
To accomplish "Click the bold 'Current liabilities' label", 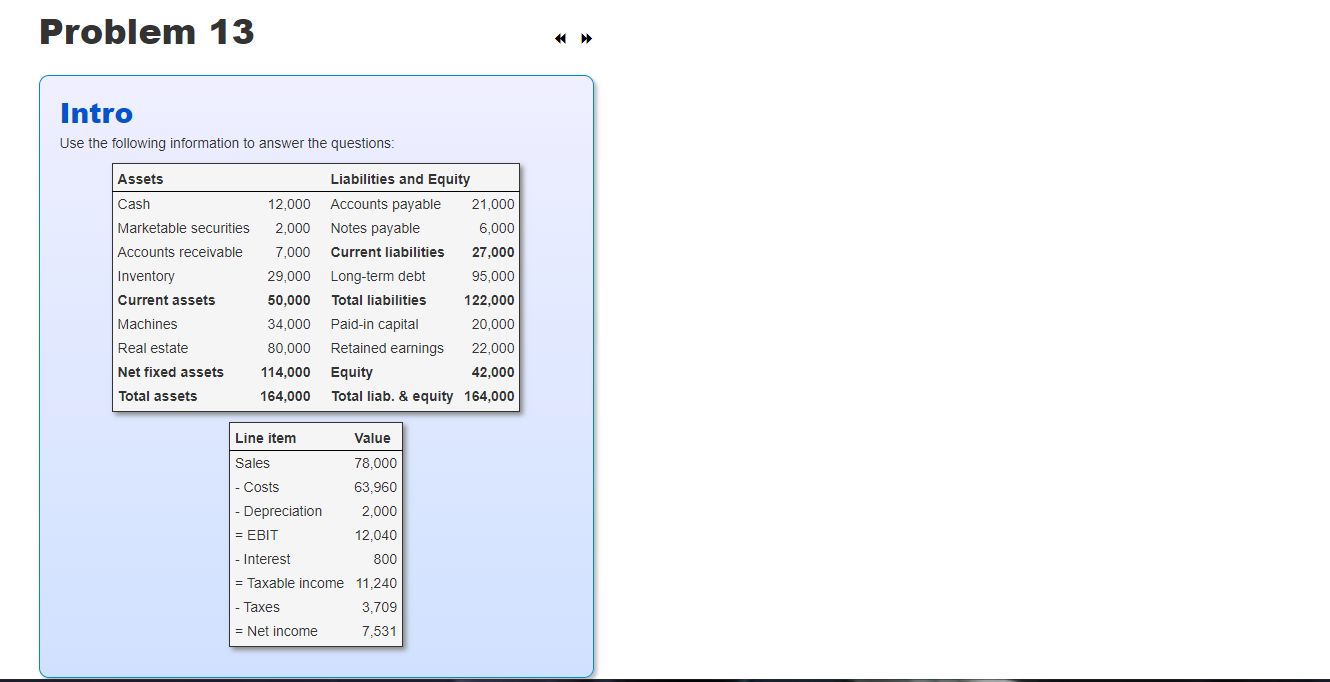I will pos(388,252).
